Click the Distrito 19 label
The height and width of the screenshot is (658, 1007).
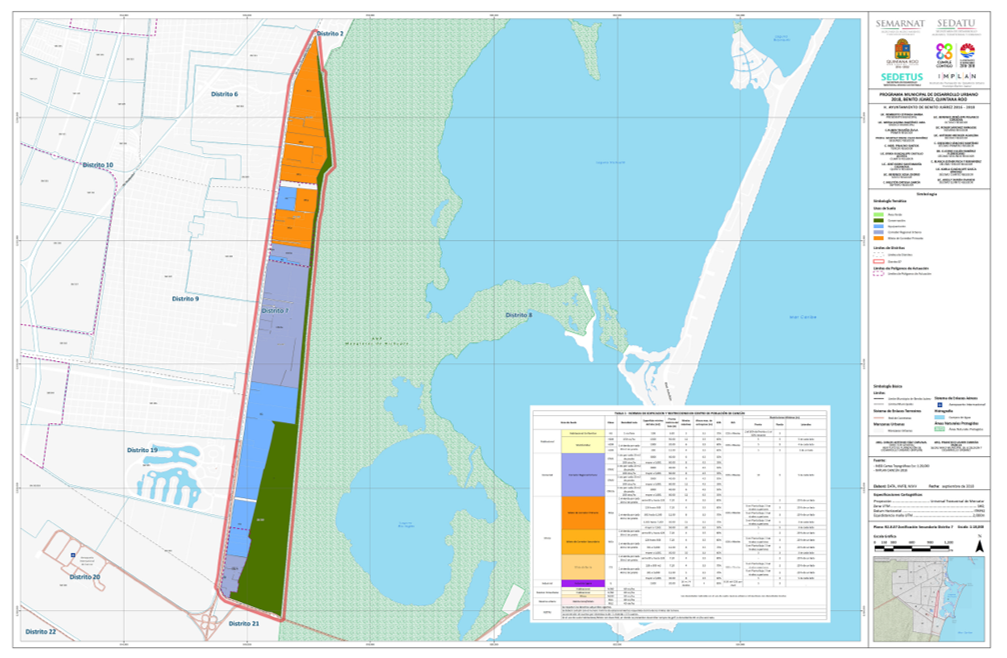click(x=142, y=451)
